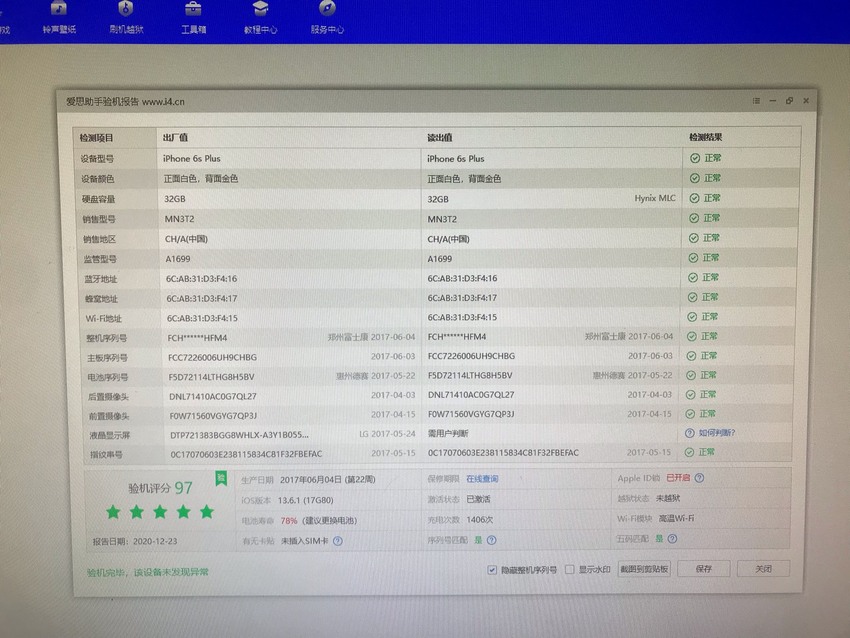Click the 保存 button

703,569
